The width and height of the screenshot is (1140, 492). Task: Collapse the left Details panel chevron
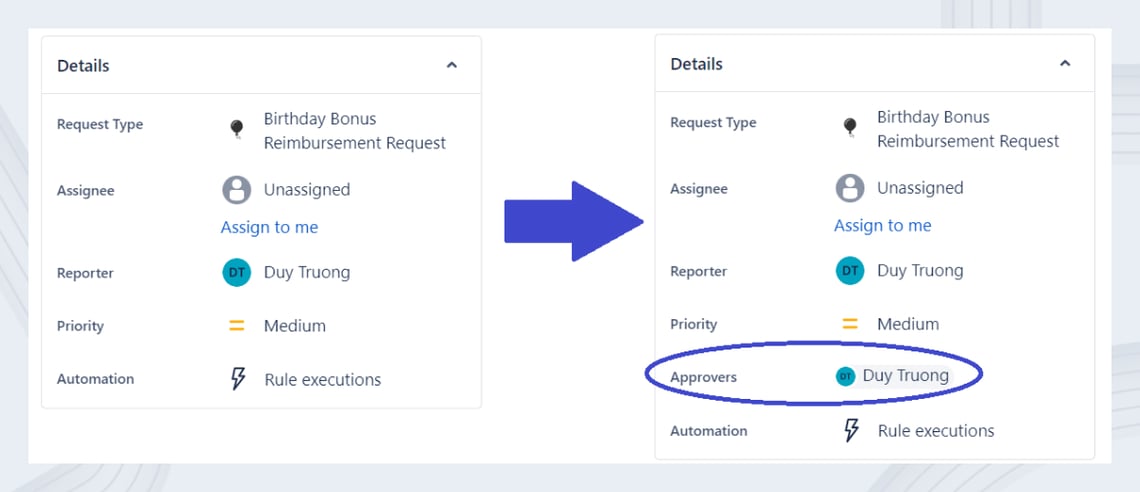(x=452, y=66)
